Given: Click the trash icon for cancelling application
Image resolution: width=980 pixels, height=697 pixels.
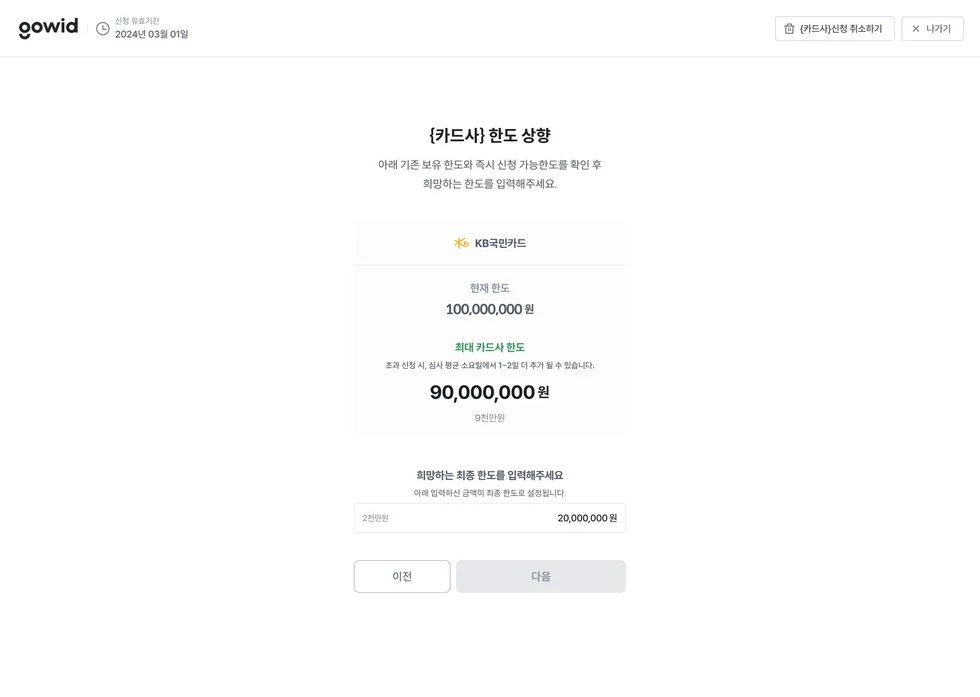Looking at the screenshot, I should point(789,29).
